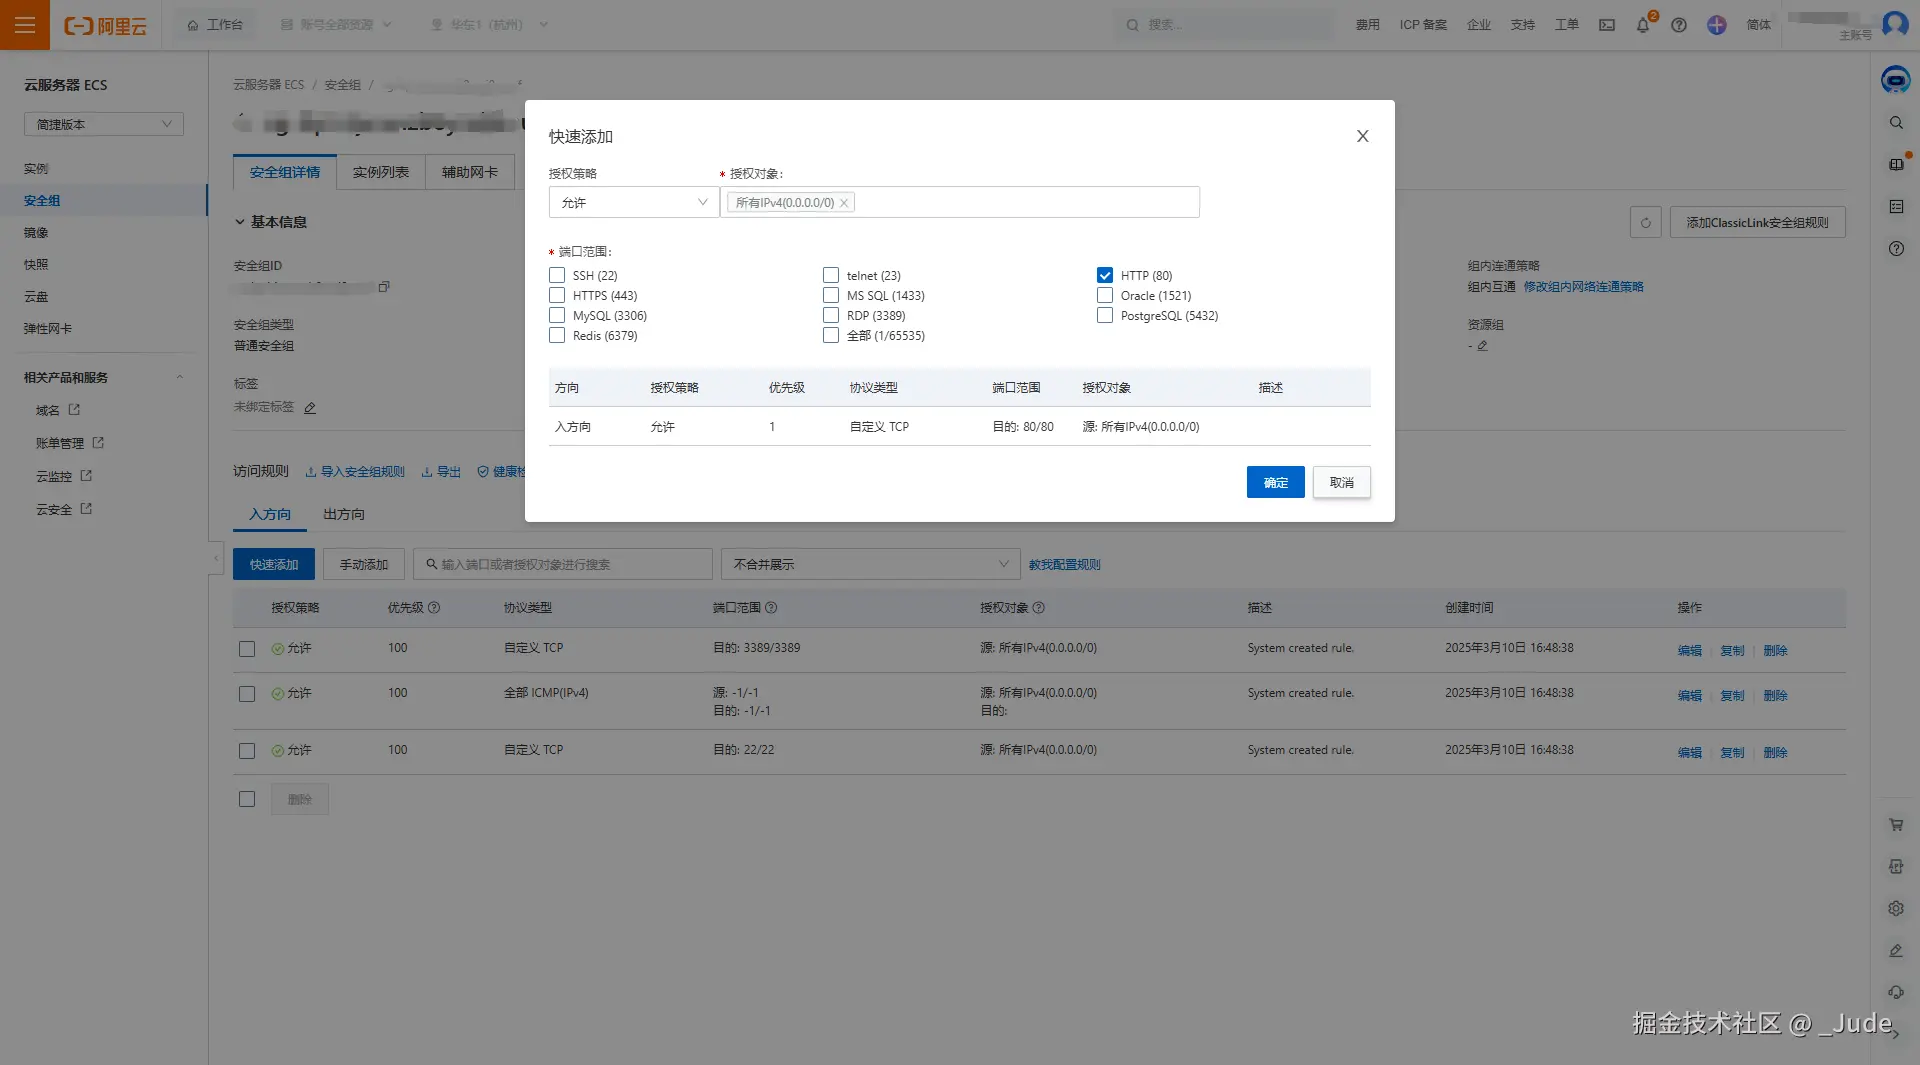The width and height of the screenshot is (1920, 1065).
Task: Enable the MySQL (3306) port checkbox
Action: click(x=557, y=315)
